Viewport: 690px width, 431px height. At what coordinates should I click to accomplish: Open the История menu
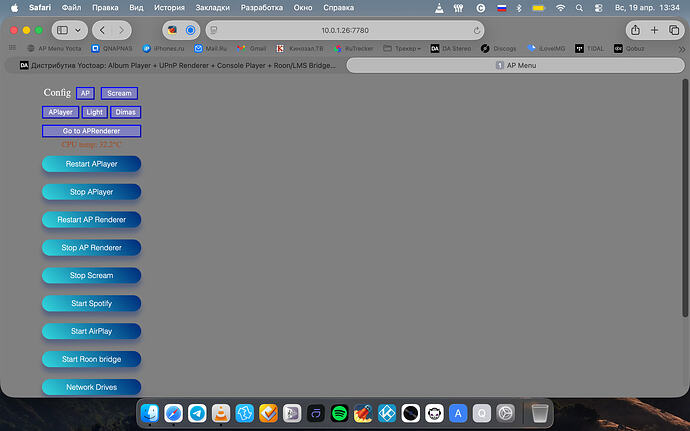click(169, 7)
